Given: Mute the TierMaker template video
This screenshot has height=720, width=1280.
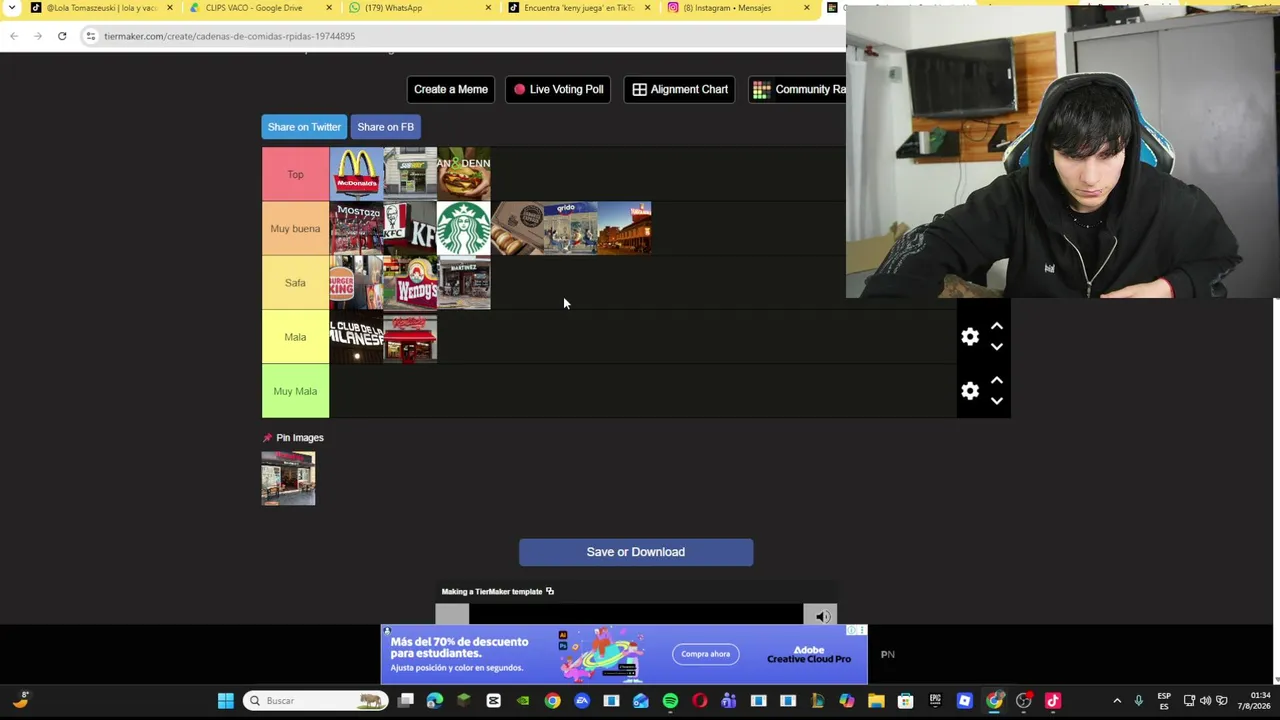Looking at the screenshot, I should pos(822,616).
